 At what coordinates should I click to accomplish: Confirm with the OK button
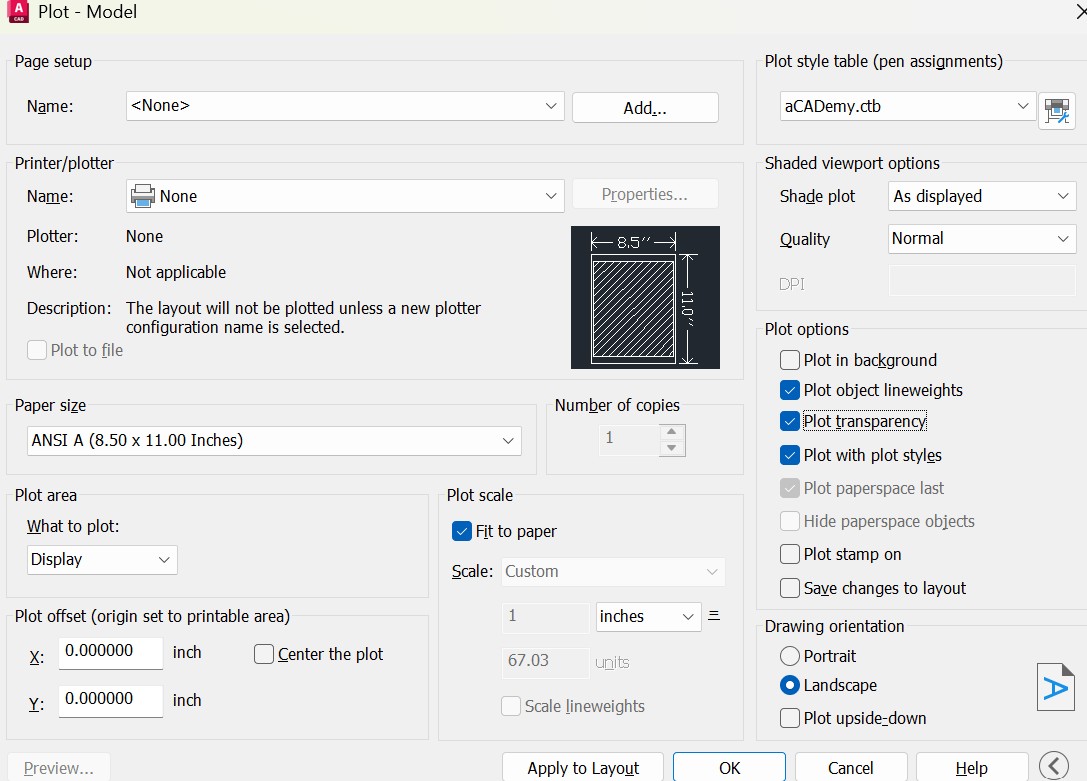coord(729,768)
